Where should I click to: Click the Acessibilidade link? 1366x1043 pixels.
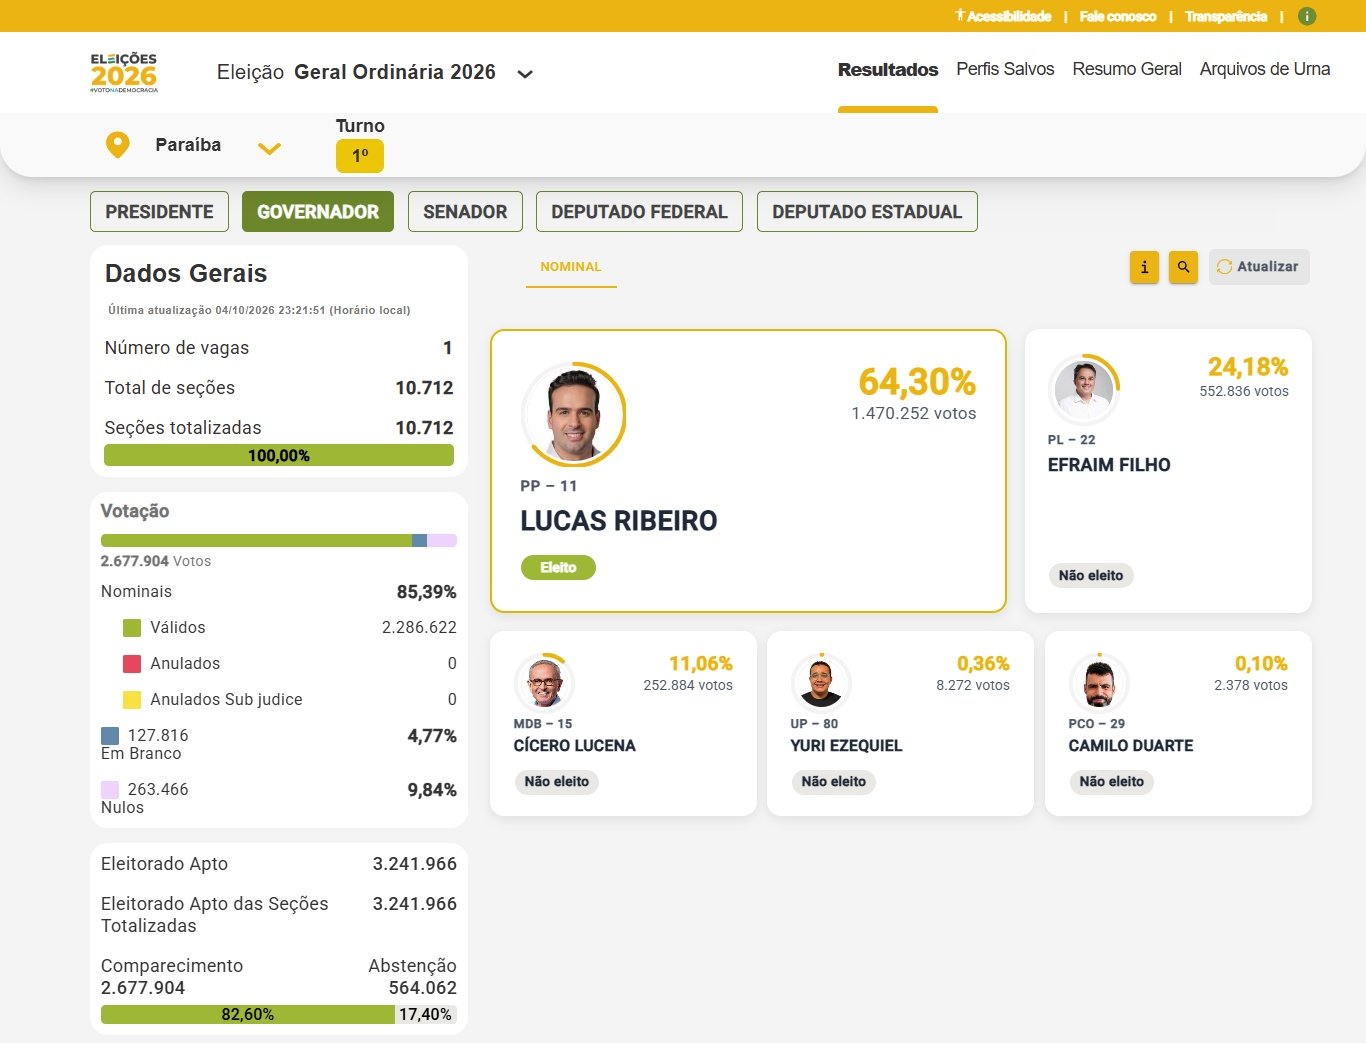coord(1009,16)
